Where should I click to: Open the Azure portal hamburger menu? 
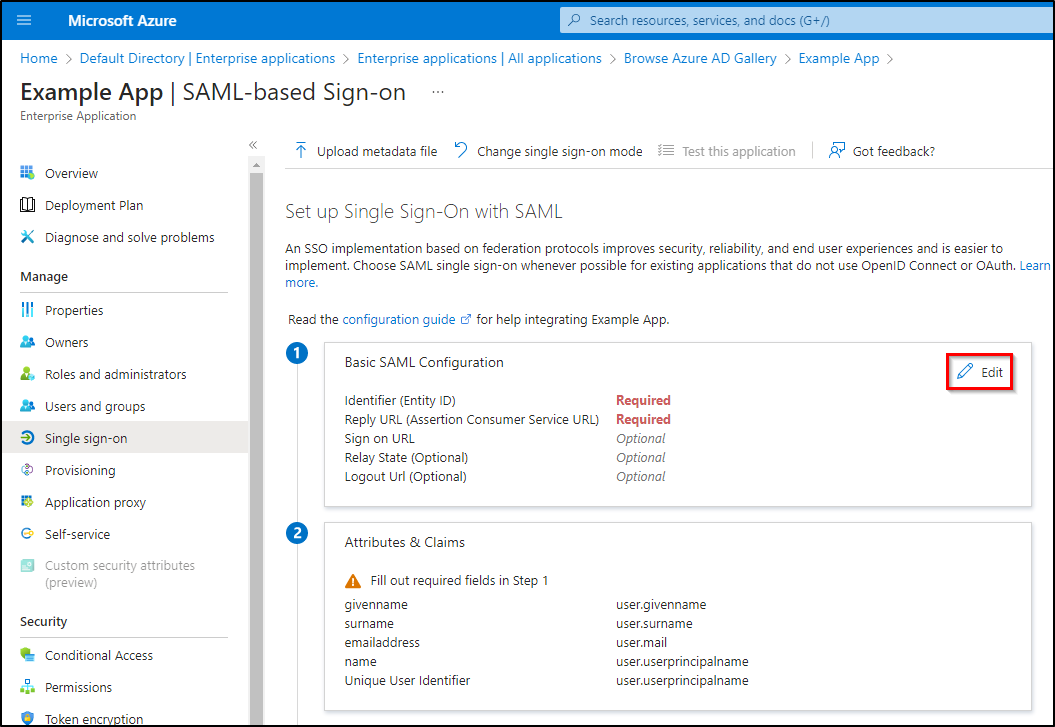pyautogui.click(x=24, y=20)
